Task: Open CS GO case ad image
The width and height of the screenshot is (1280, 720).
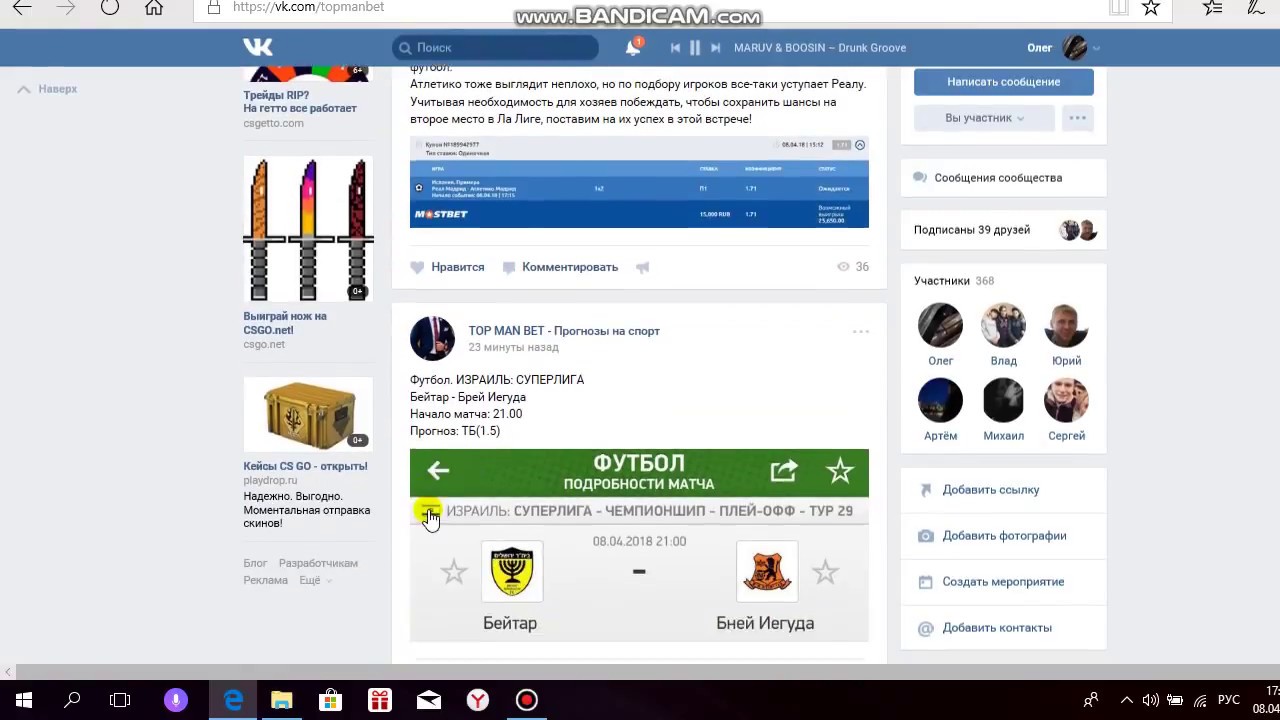Action: 308,414
